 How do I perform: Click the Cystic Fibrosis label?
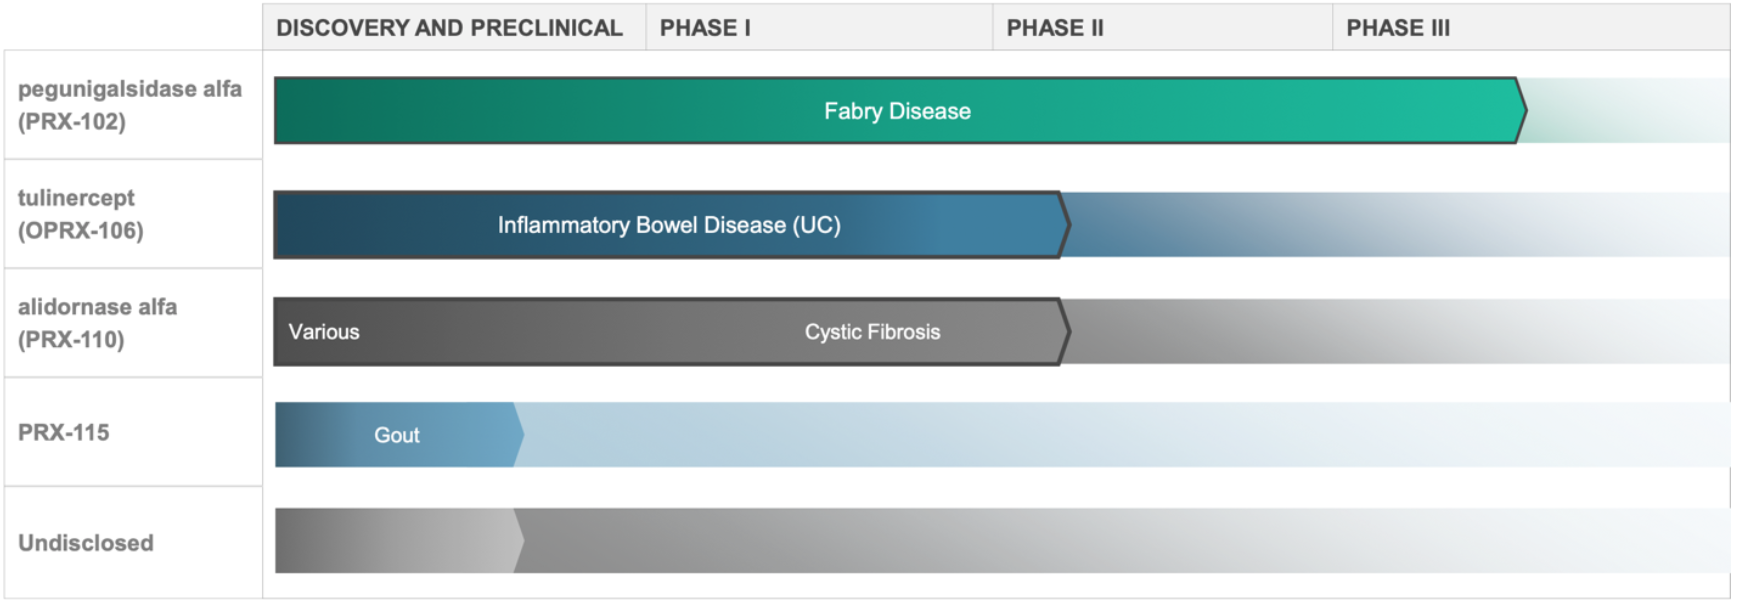click(872, 332)
